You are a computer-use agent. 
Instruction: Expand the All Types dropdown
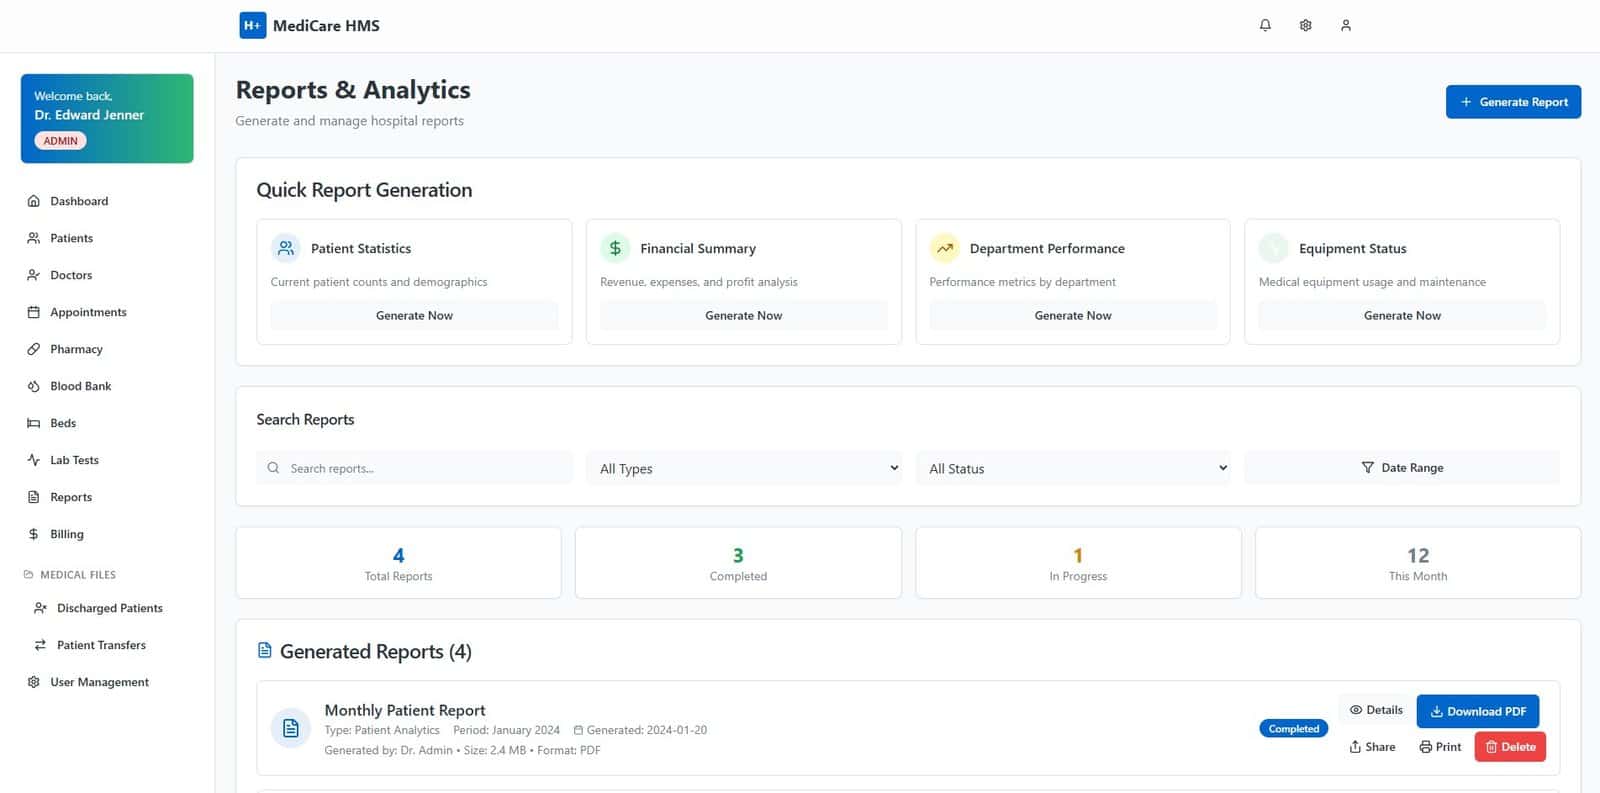coord(744,468)
